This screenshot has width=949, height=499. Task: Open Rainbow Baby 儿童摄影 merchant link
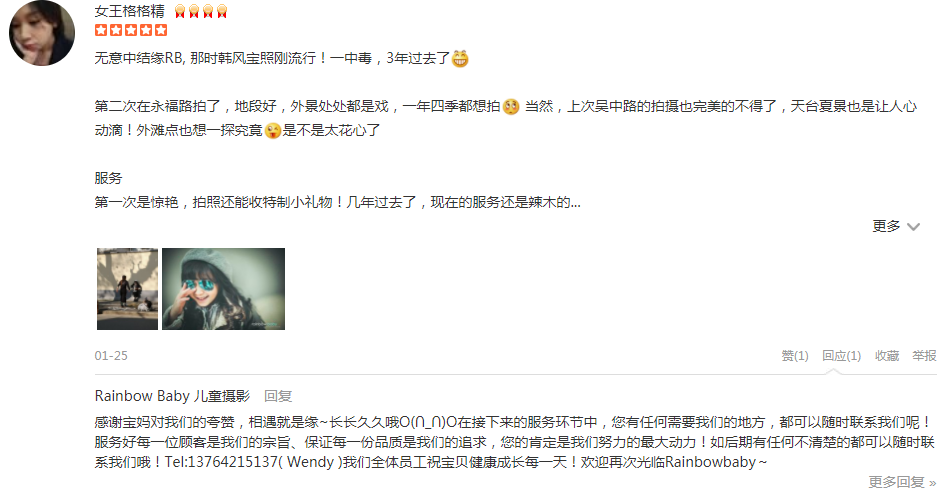coord(172,396)
